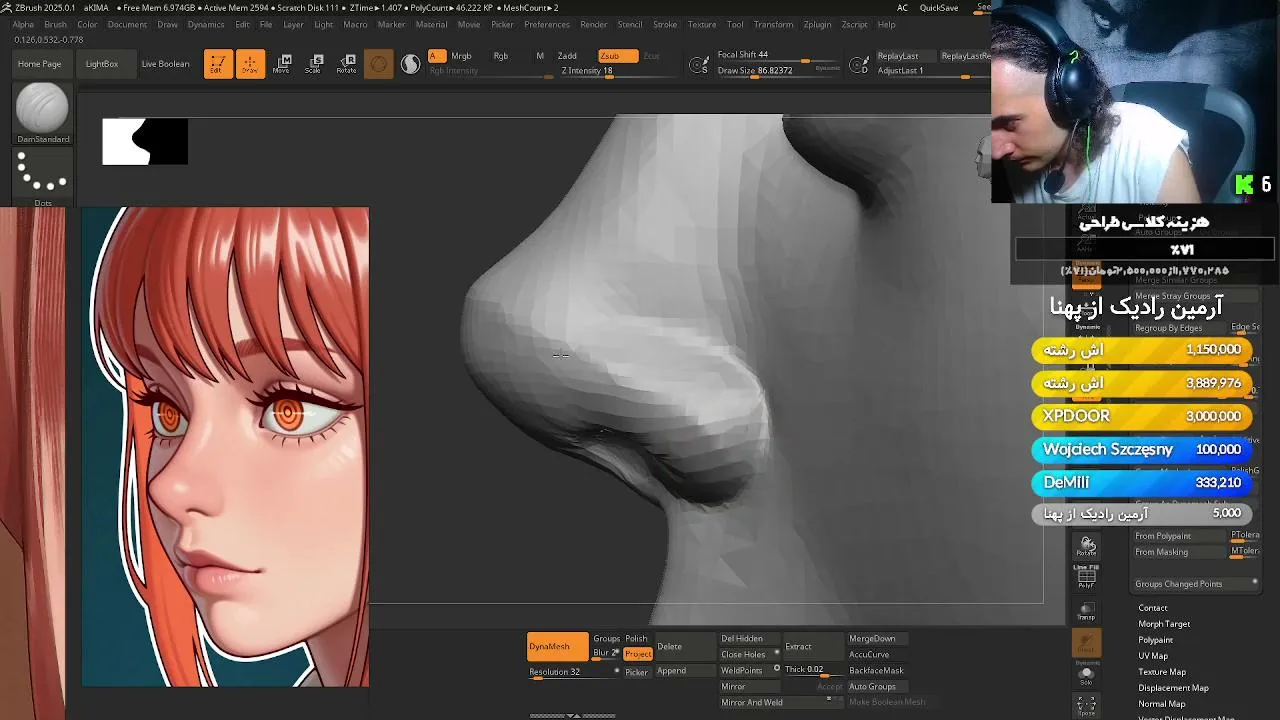Image resolution: width=1280 pixels, height=720 pixels.
Task: Toggle the Transp transparency icon
Action: tap(1087, 611)
